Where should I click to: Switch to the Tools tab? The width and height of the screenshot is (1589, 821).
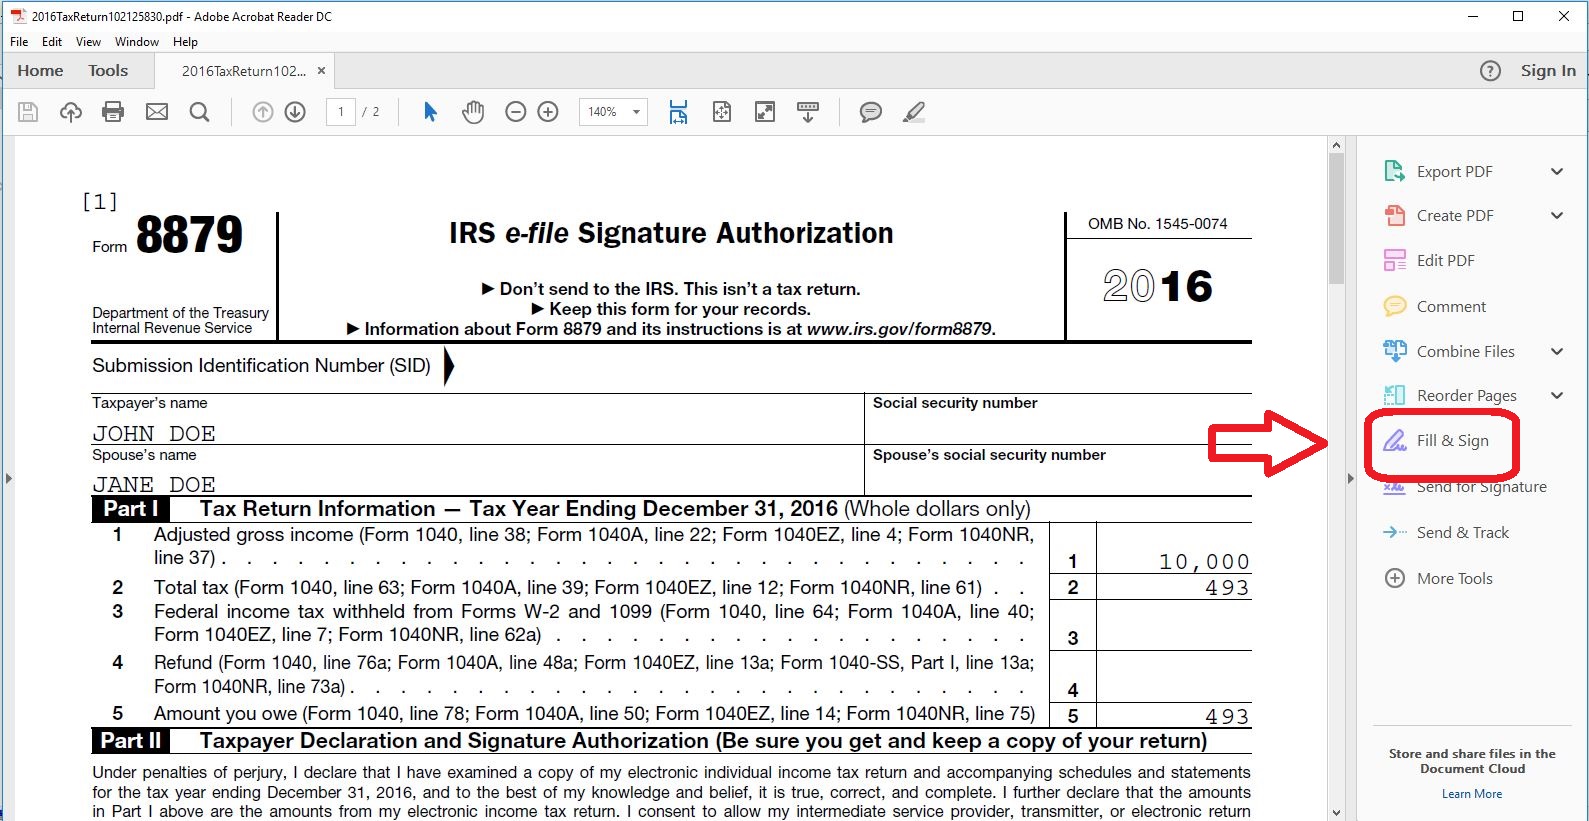(x=108, y=71)
